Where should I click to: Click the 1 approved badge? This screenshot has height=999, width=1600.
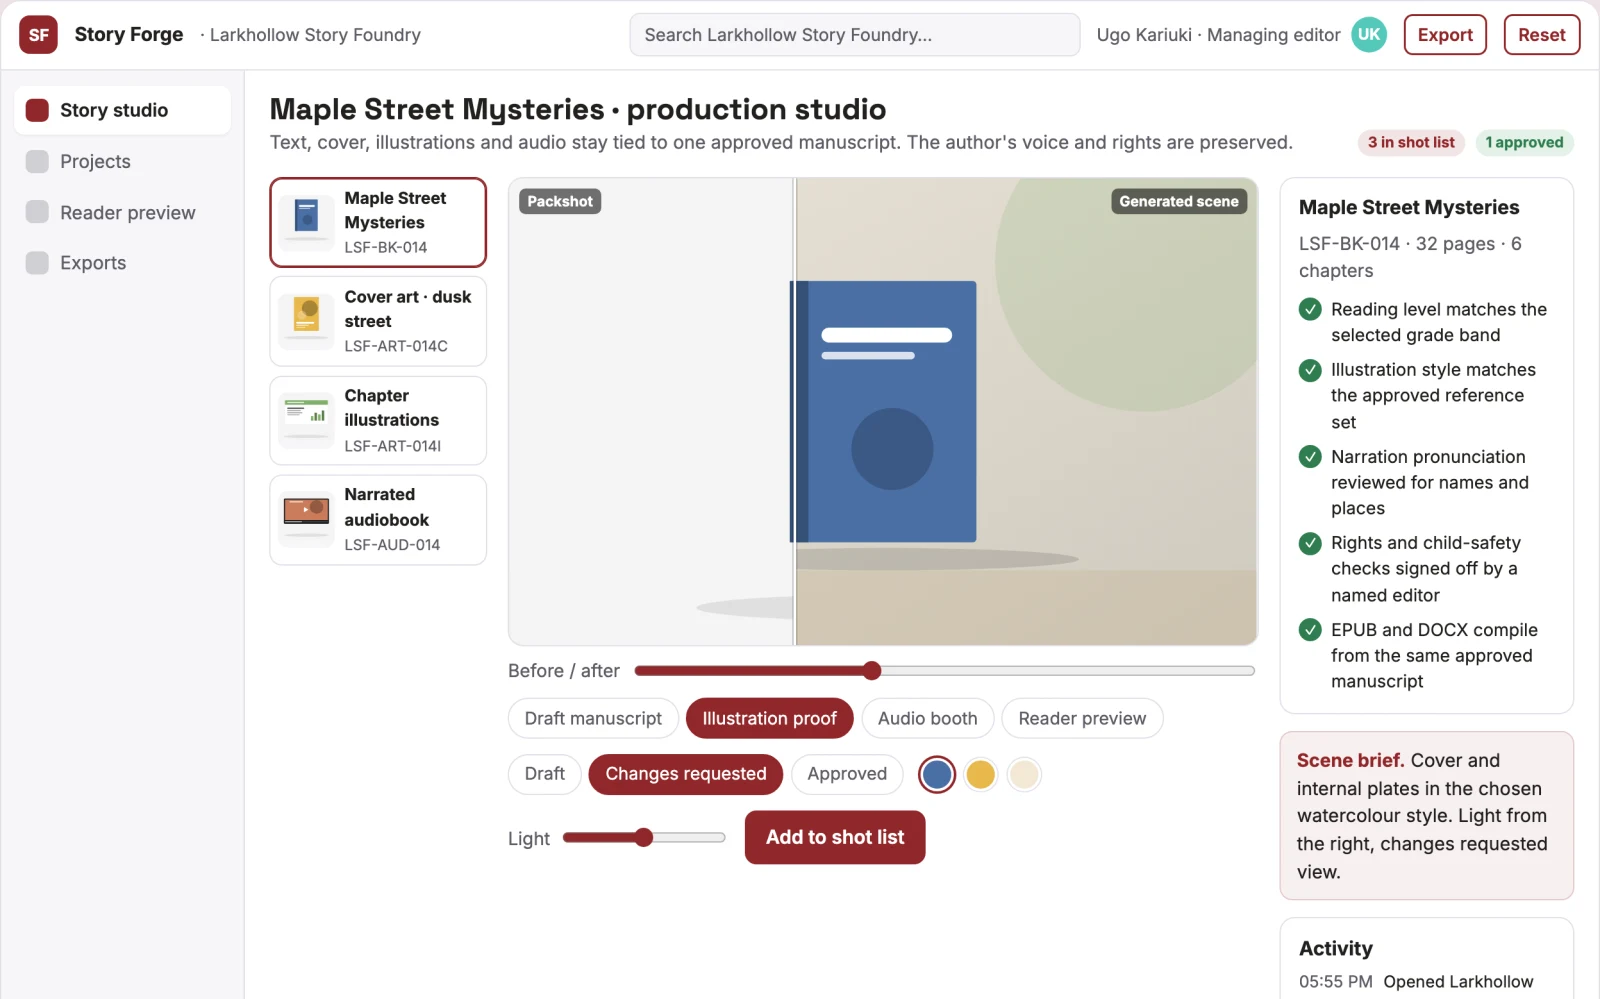1524,142
